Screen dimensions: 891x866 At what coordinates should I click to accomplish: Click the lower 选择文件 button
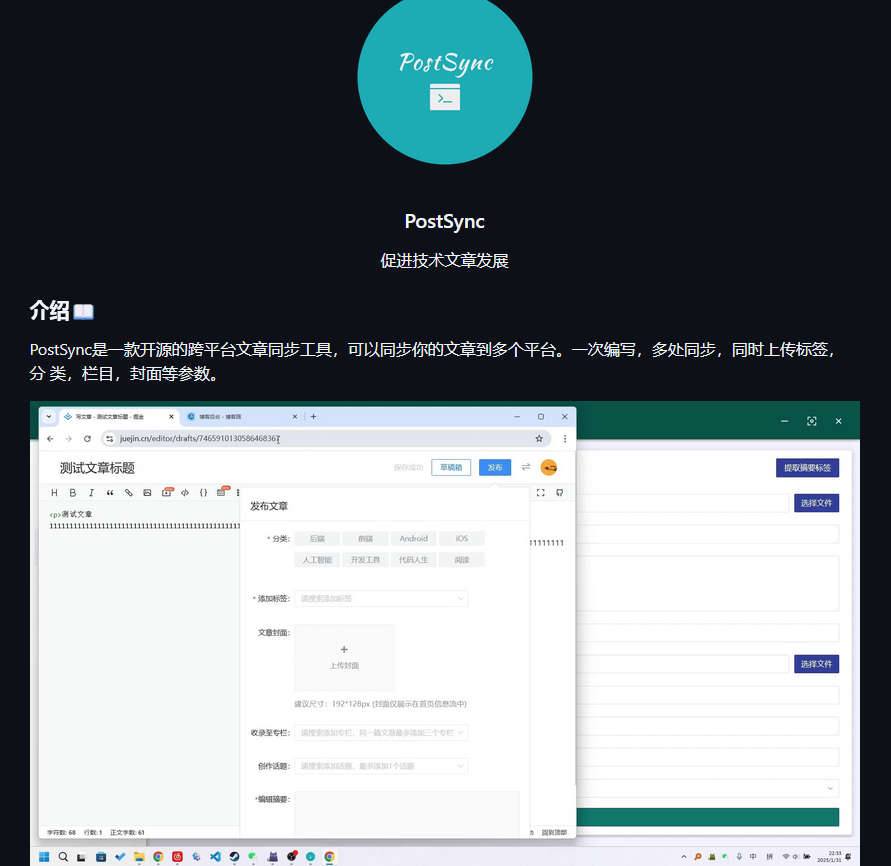click(x=817, y=664)
